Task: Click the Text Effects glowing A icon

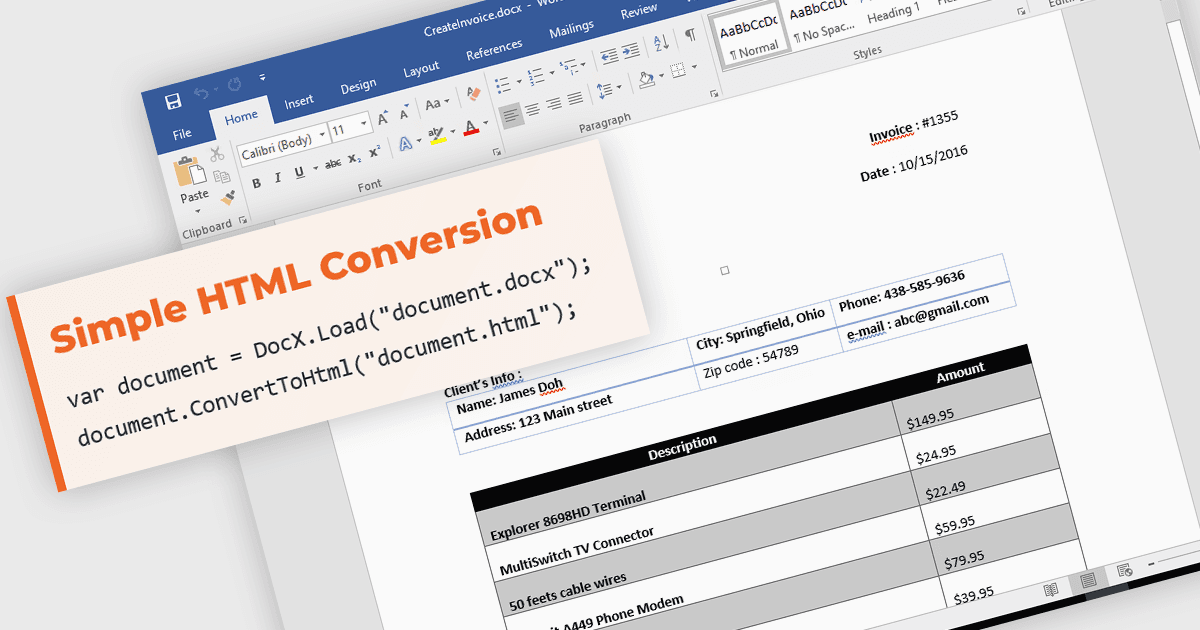Action: [407, 144]
